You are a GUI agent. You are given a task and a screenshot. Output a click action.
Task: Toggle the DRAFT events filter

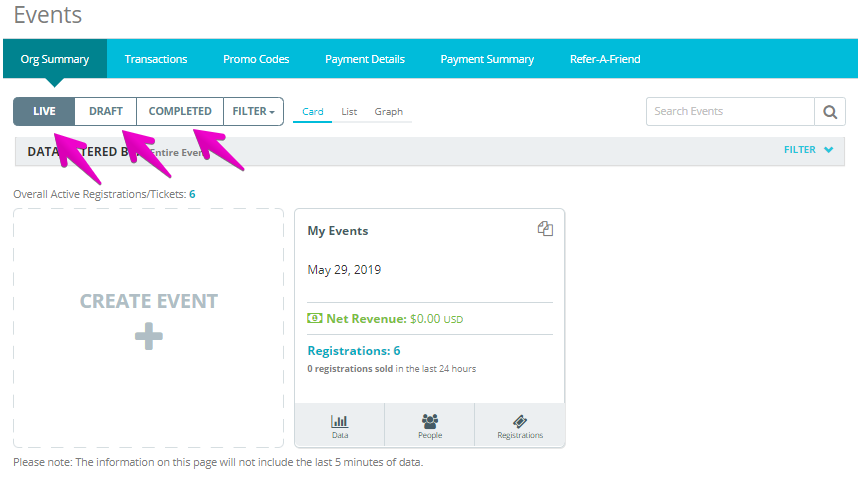click(106, 111)
